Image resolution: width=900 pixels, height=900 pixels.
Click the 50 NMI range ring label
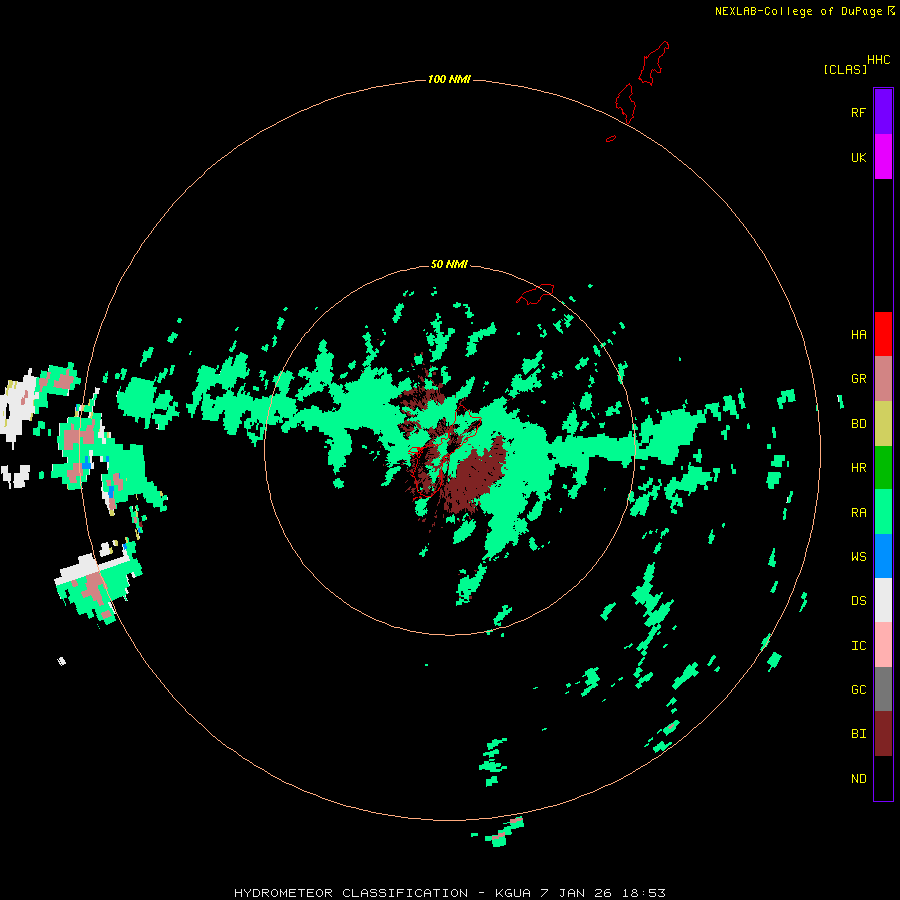[x=449, y=264]
